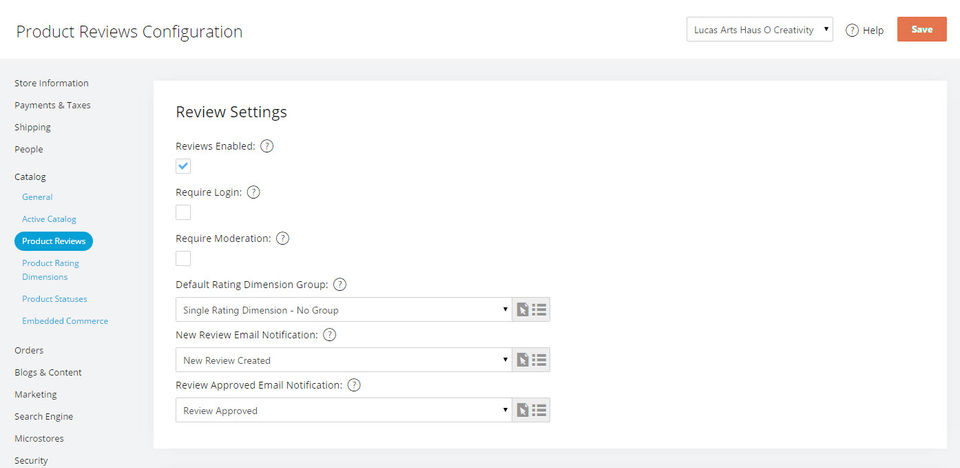960x468 pixels.
Task: Open help tooltip for Review Approved Email Notification
Action: pos(354,385)
